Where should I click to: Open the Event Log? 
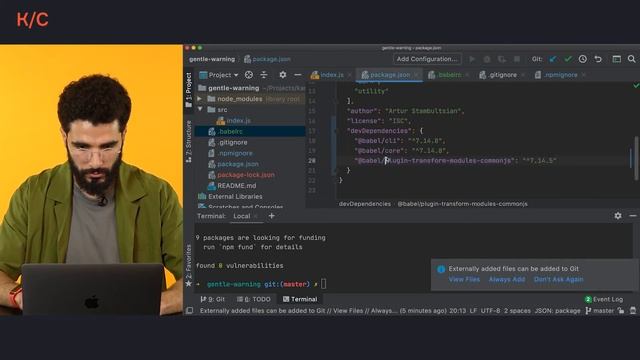click(604, 299)
